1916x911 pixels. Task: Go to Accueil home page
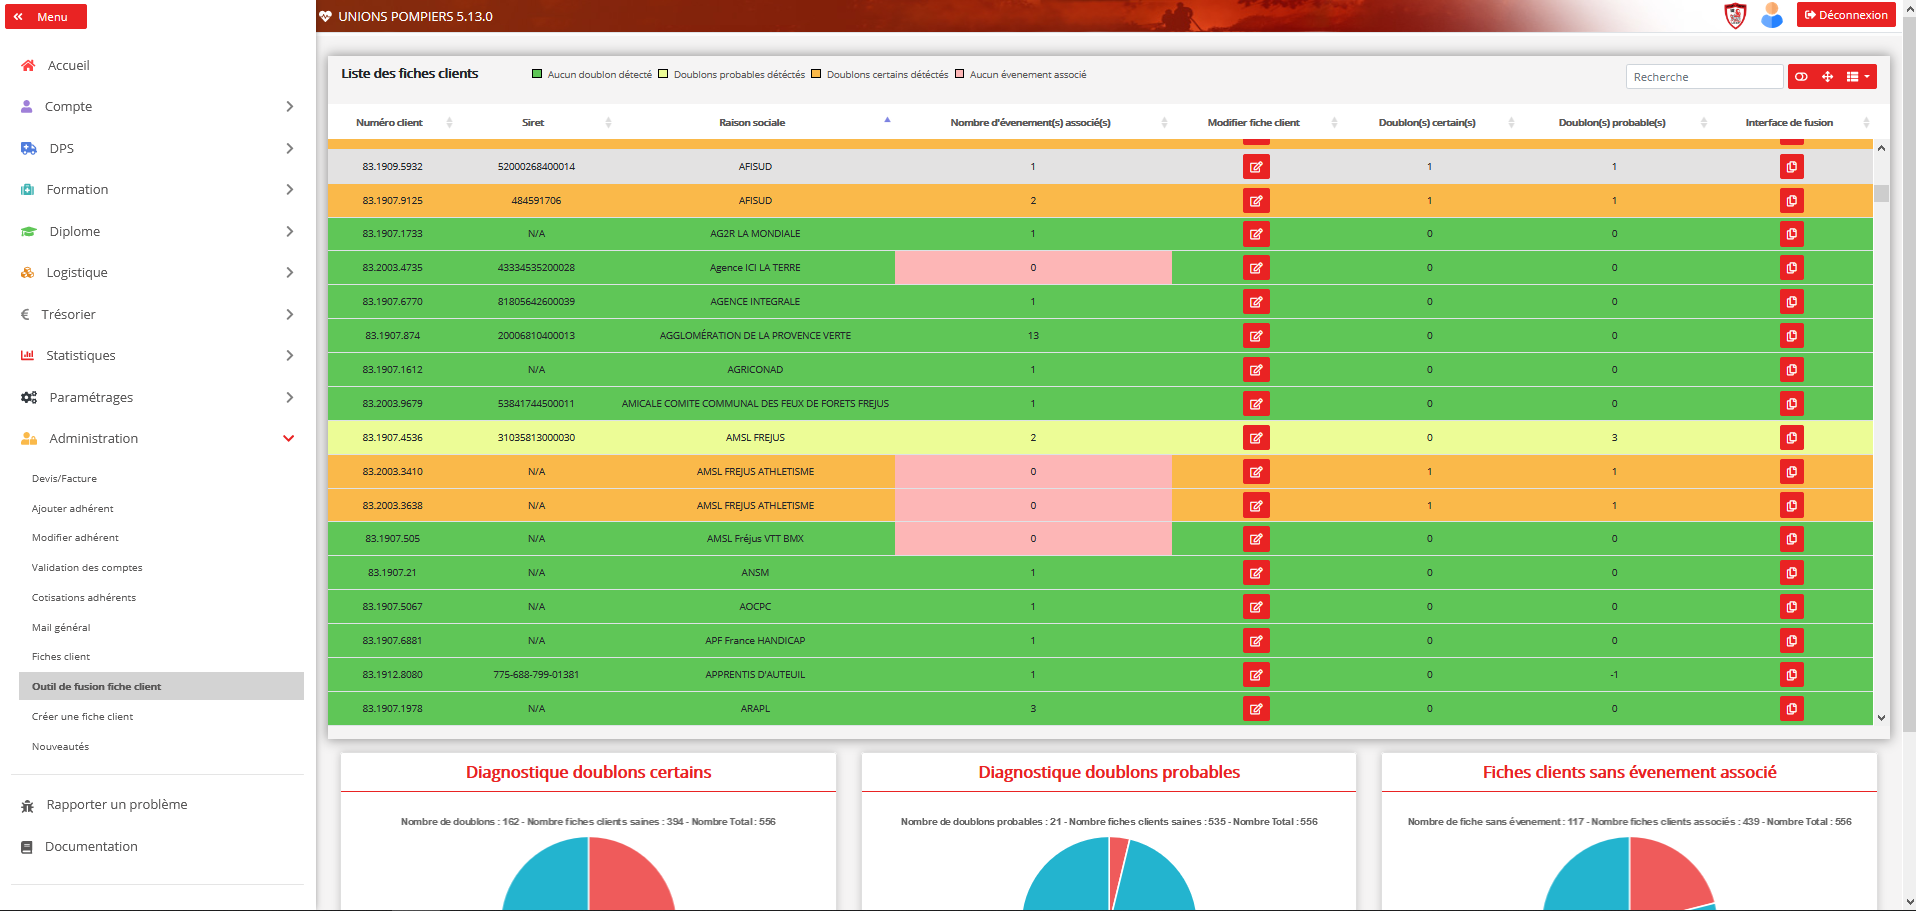pyautogui.click(x=69, y=65)
